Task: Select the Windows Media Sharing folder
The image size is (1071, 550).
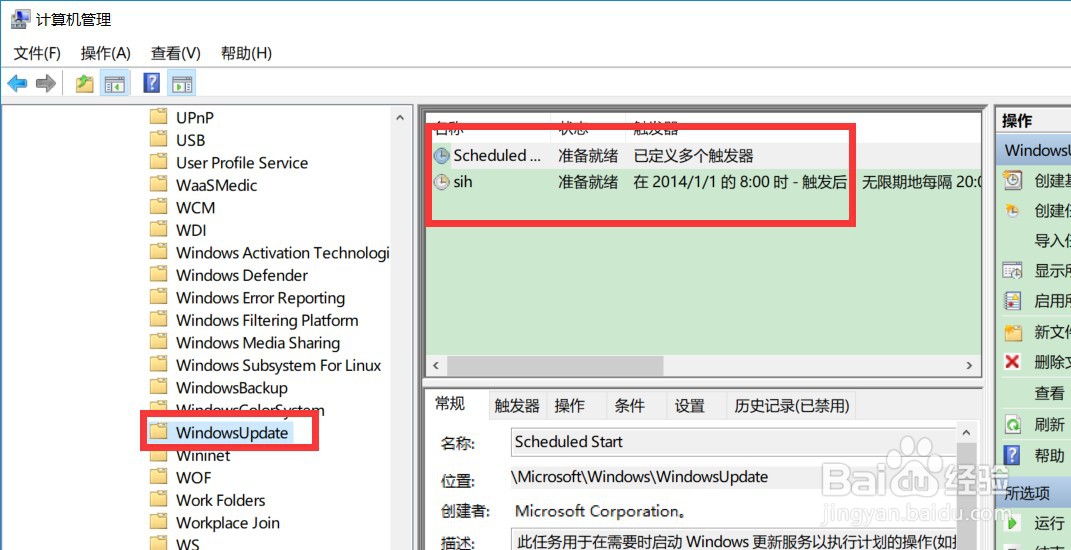Action: 258,343
